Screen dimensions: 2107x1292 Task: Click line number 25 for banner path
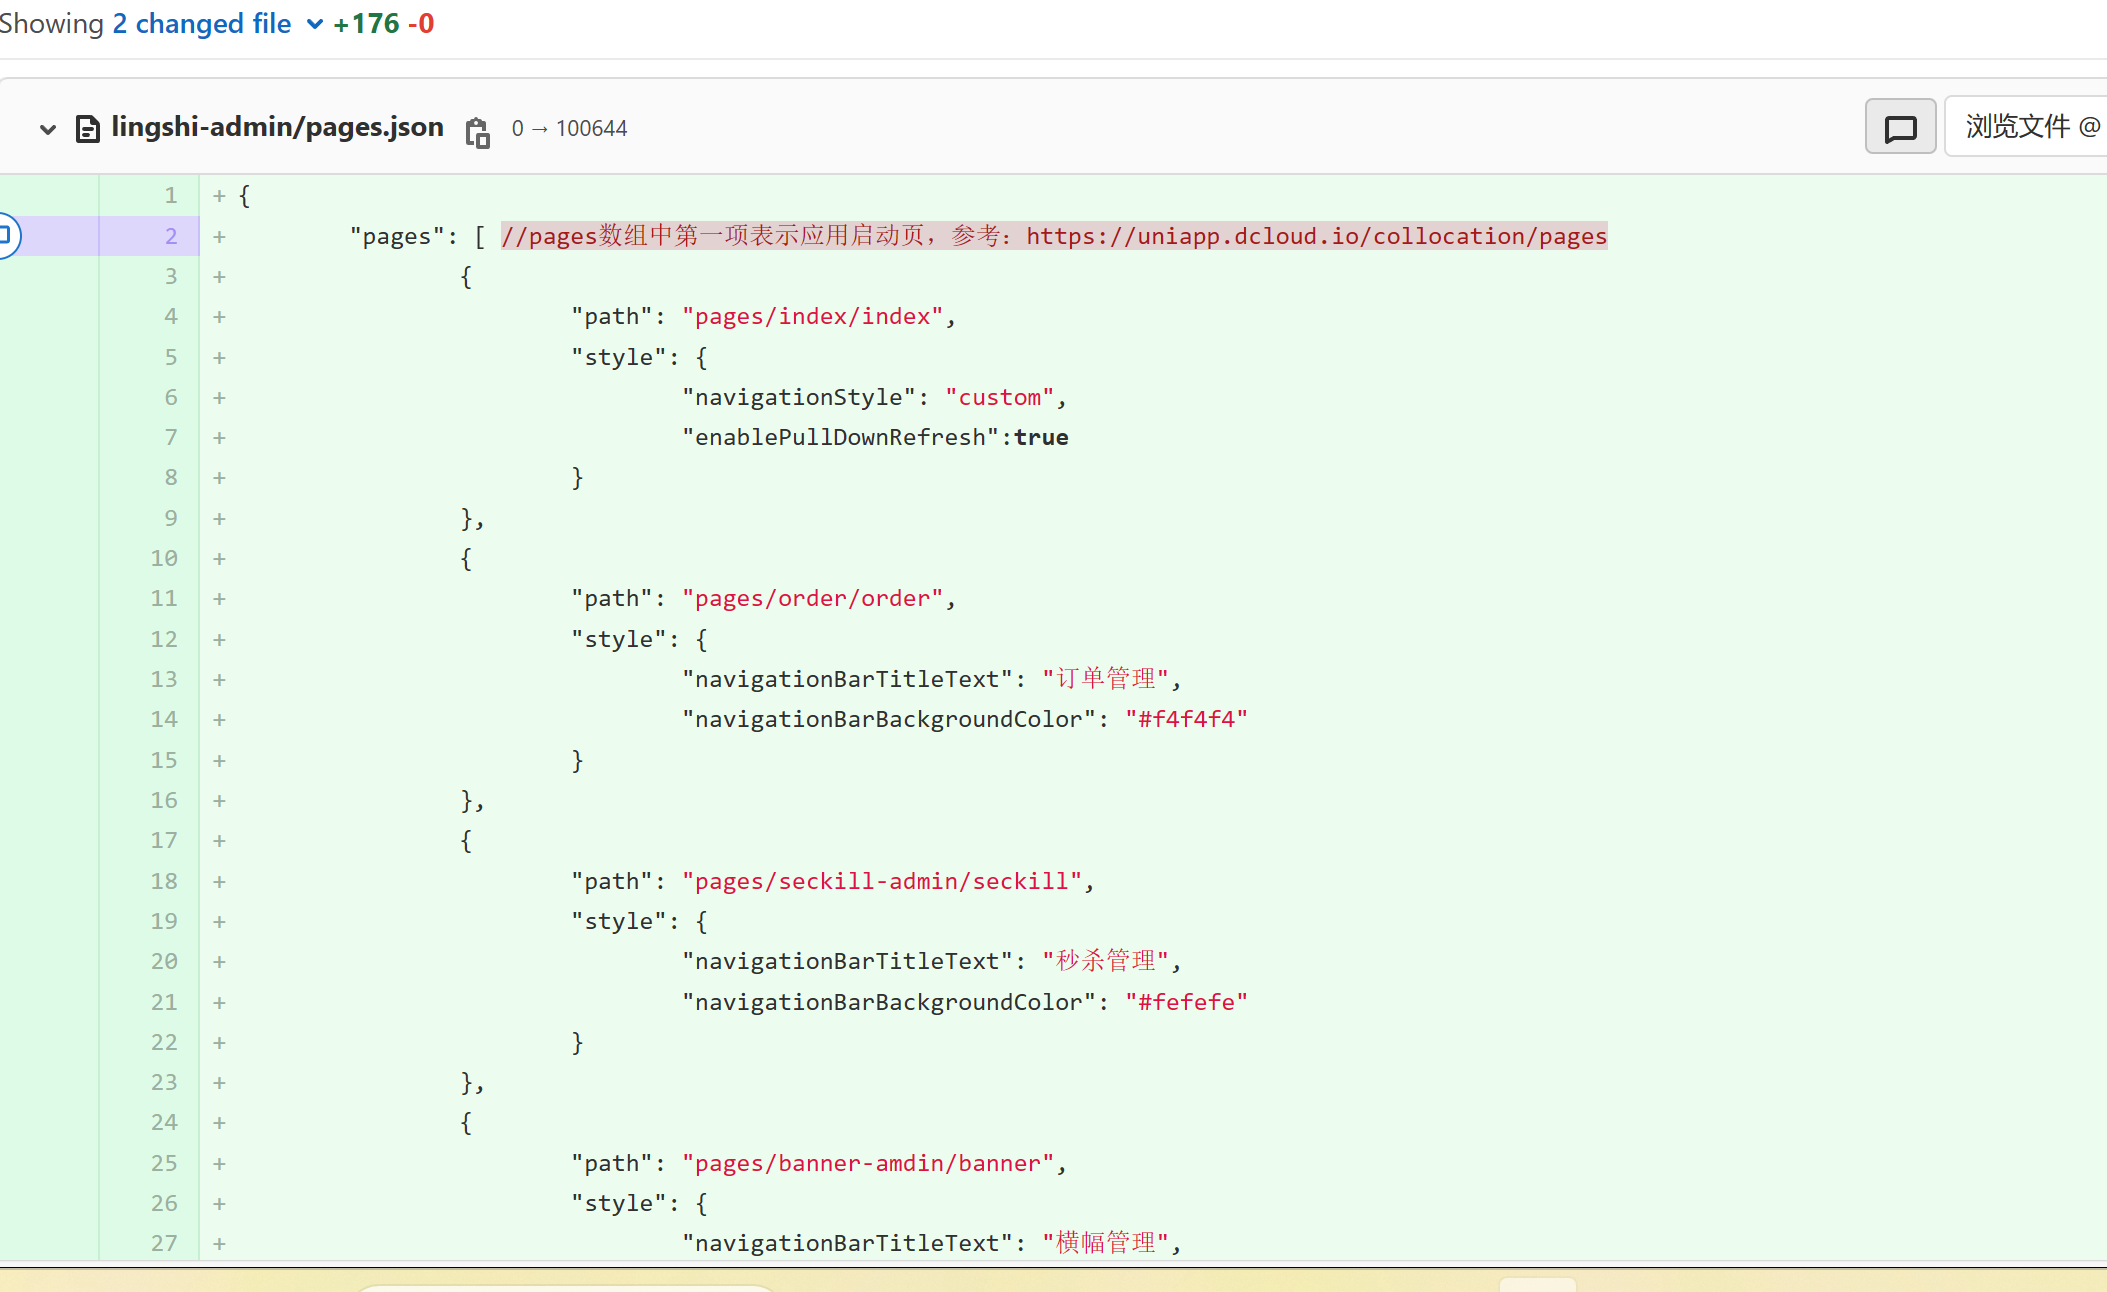click(x=164, y=1163)
